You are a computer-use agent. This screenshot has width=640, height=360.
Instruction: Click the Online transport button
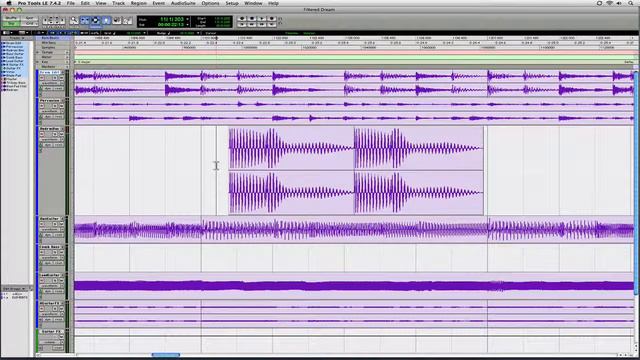point(242,18)
